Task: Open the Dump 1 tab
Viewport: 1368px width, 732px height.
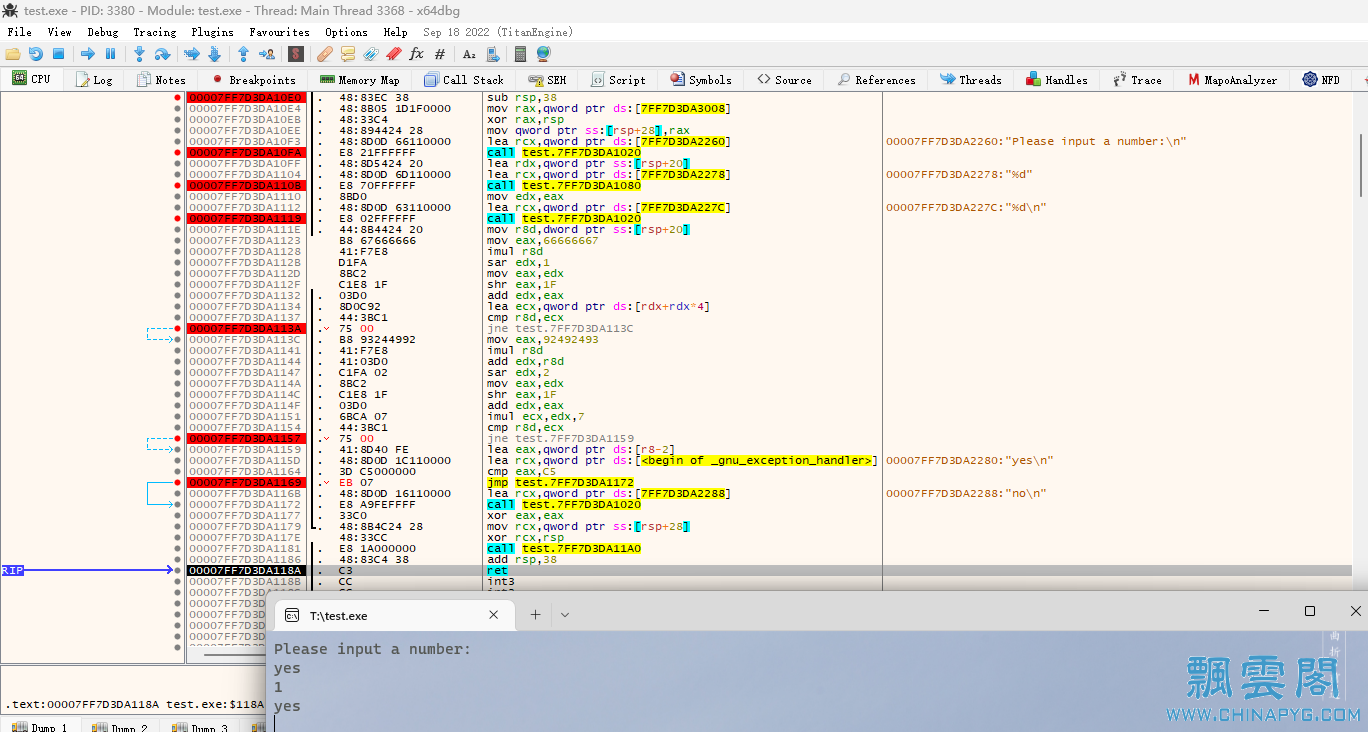Action: tap(42, 727)
